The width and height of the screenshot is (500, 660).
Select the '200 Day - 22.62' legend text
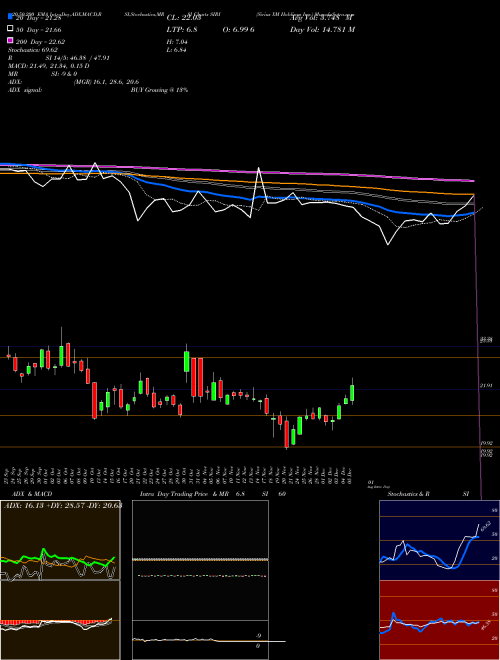click(x=40, y=41)
